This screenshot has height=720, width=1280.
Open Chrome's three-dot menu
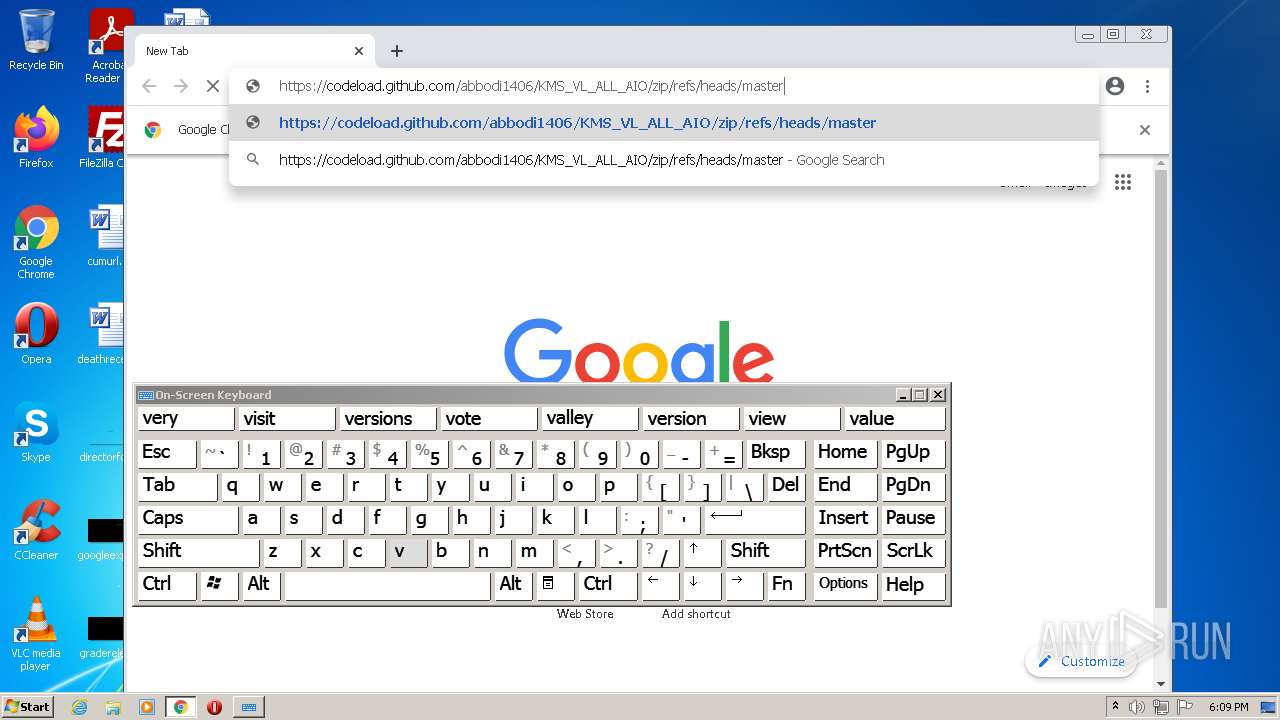click(x=1148, y=86)
